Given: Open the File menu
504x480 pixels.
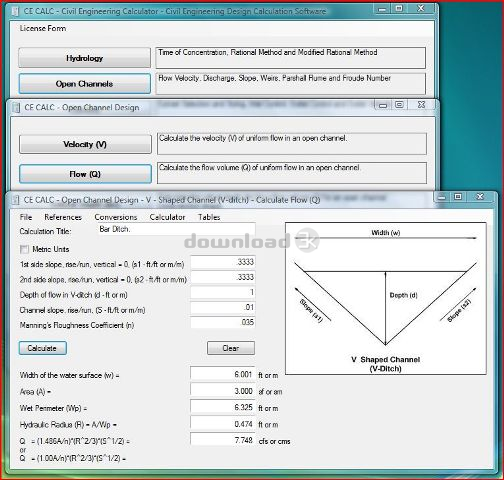Looking at the screenshot, I should point(26,217).
